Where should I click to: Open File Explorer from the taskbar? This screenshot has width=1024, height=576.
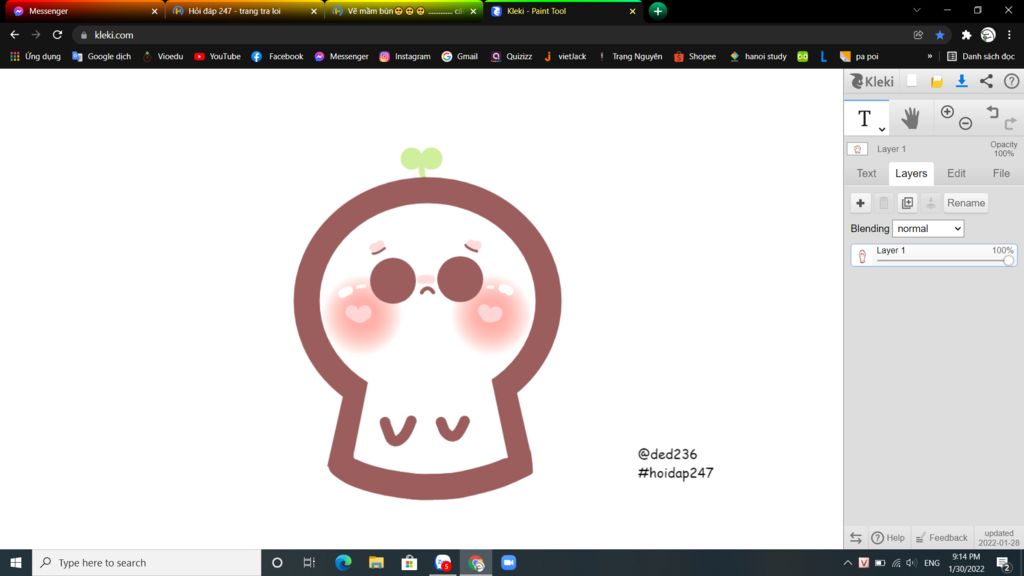coord(376,562)
